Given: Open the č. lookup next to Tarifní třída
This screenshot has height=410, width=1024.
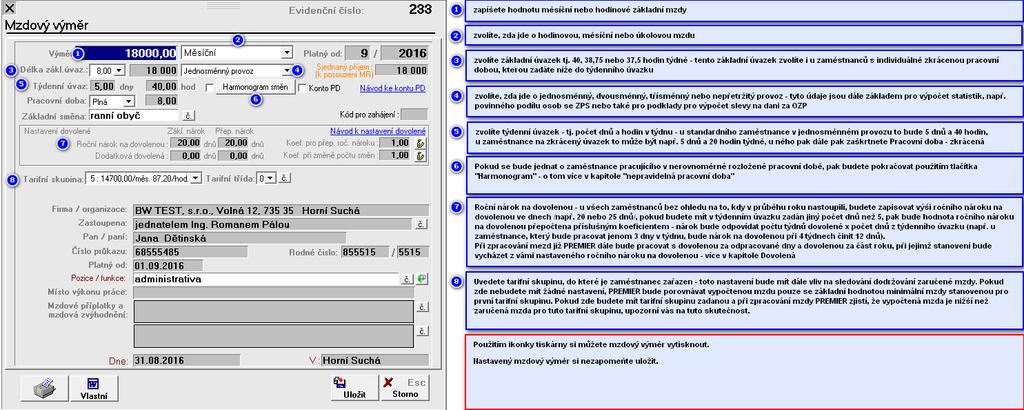Looking at the screenshot, I should (285, 178).
